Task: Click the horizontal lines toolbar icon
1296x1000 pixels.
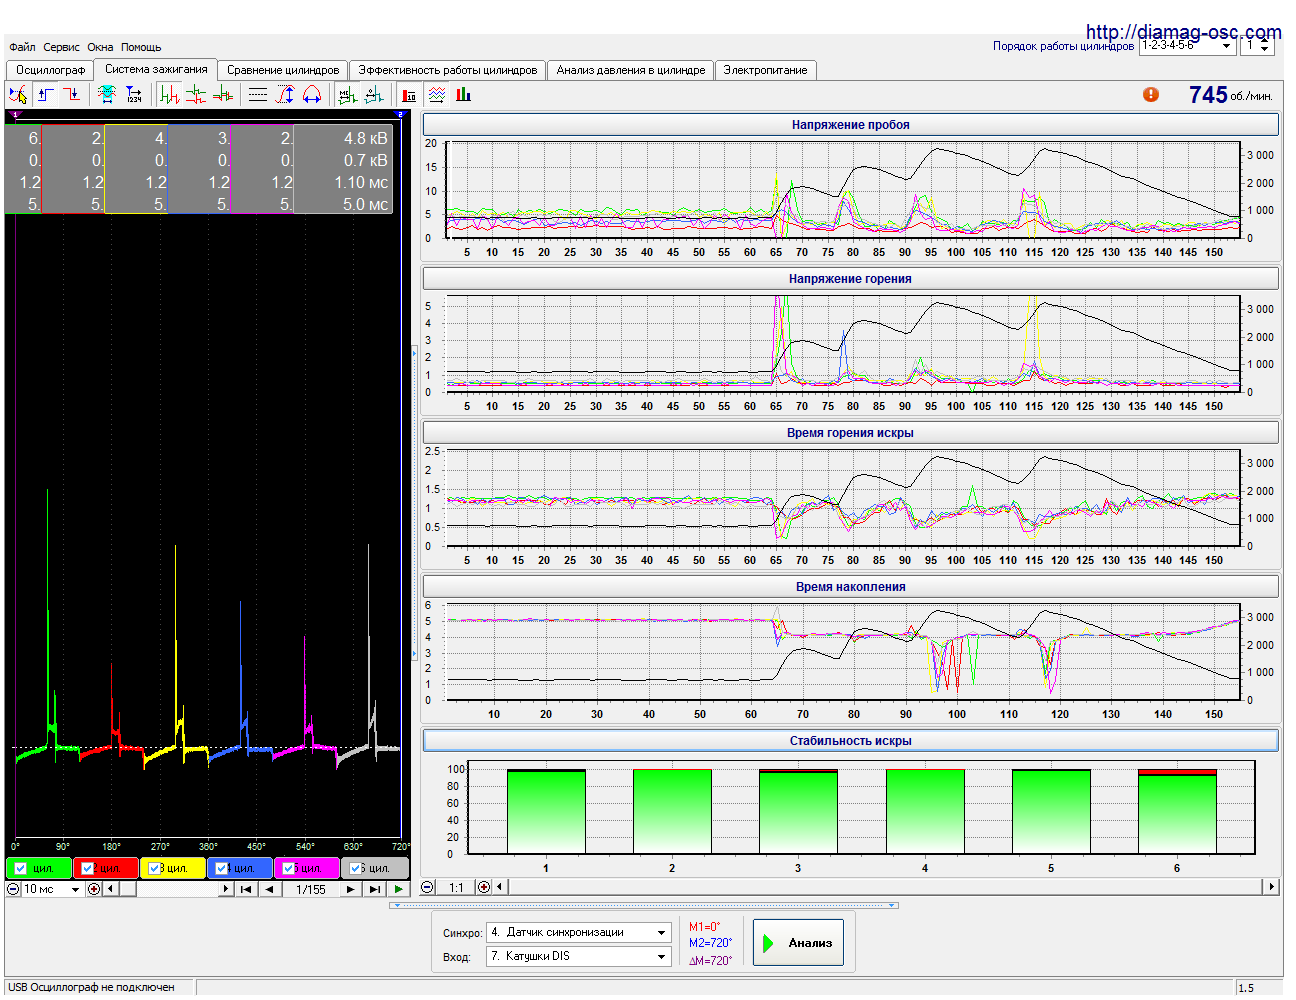Action: (x=258, y=95)
